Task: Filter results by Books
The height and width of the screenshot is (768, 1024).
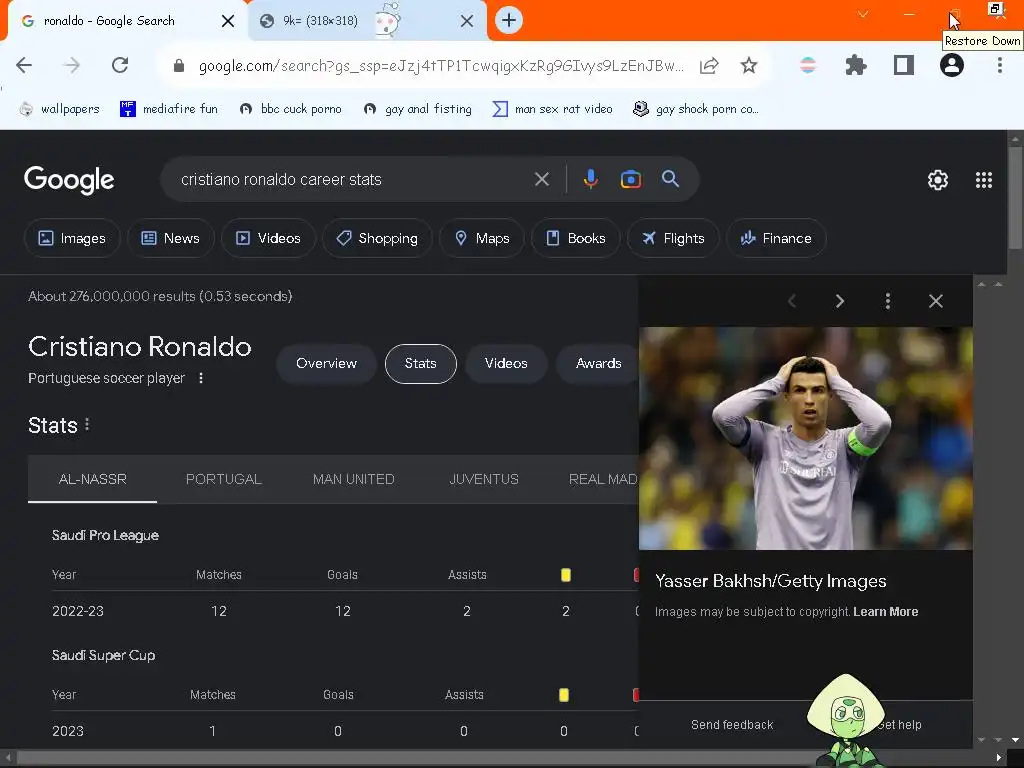Action: coord(575,238)
